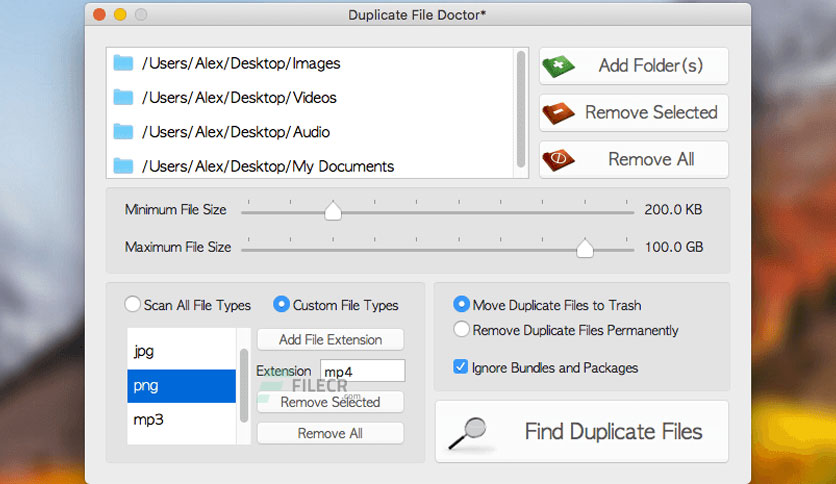Select /Users/Alex/Desktop/Audio path
This screenshot has width=836, height=484.
(x=236, y=132)
